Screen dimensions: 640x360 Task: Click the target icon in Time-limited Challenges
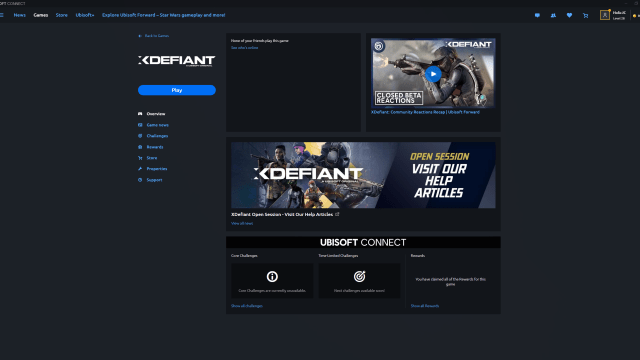pyautogui.click(x=359, y=276)
